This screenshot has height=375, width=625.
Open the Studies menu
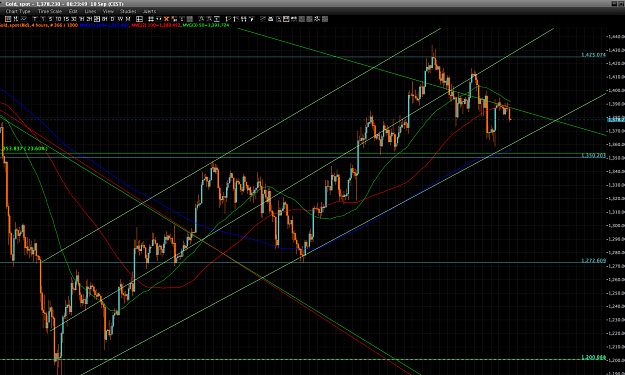[x=128, y=11]
